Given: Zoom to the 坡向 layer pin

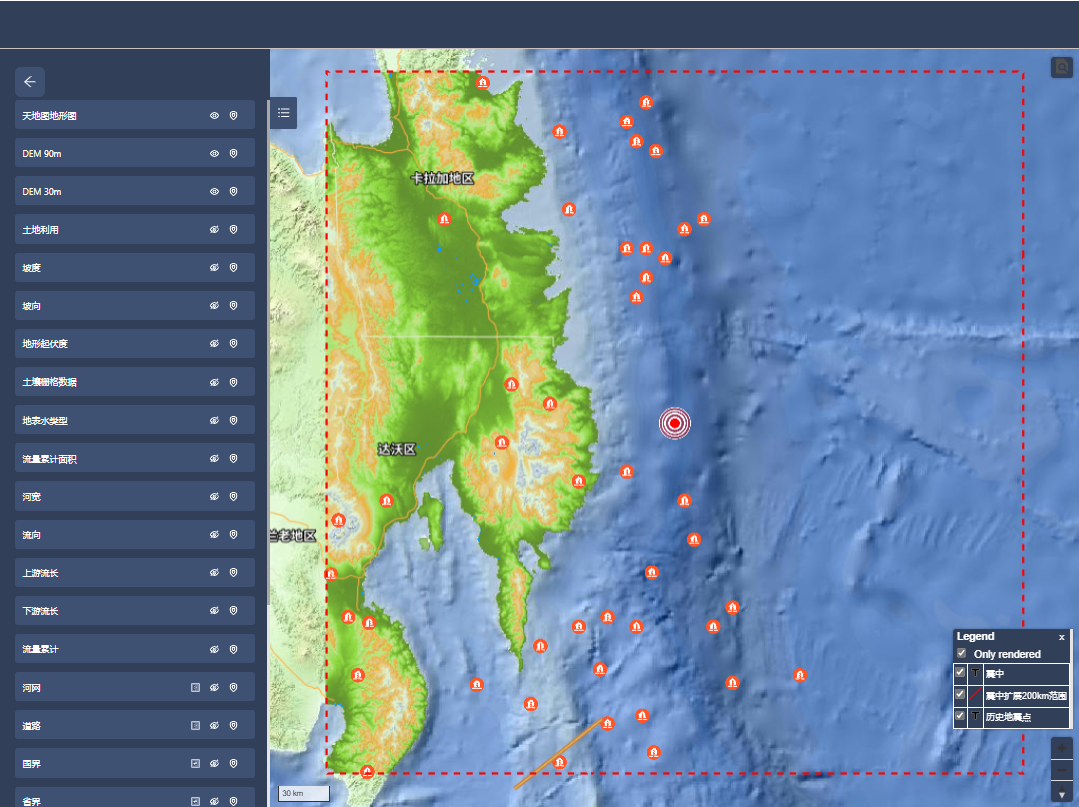Looking at the screenshot, I should (234, 306).
